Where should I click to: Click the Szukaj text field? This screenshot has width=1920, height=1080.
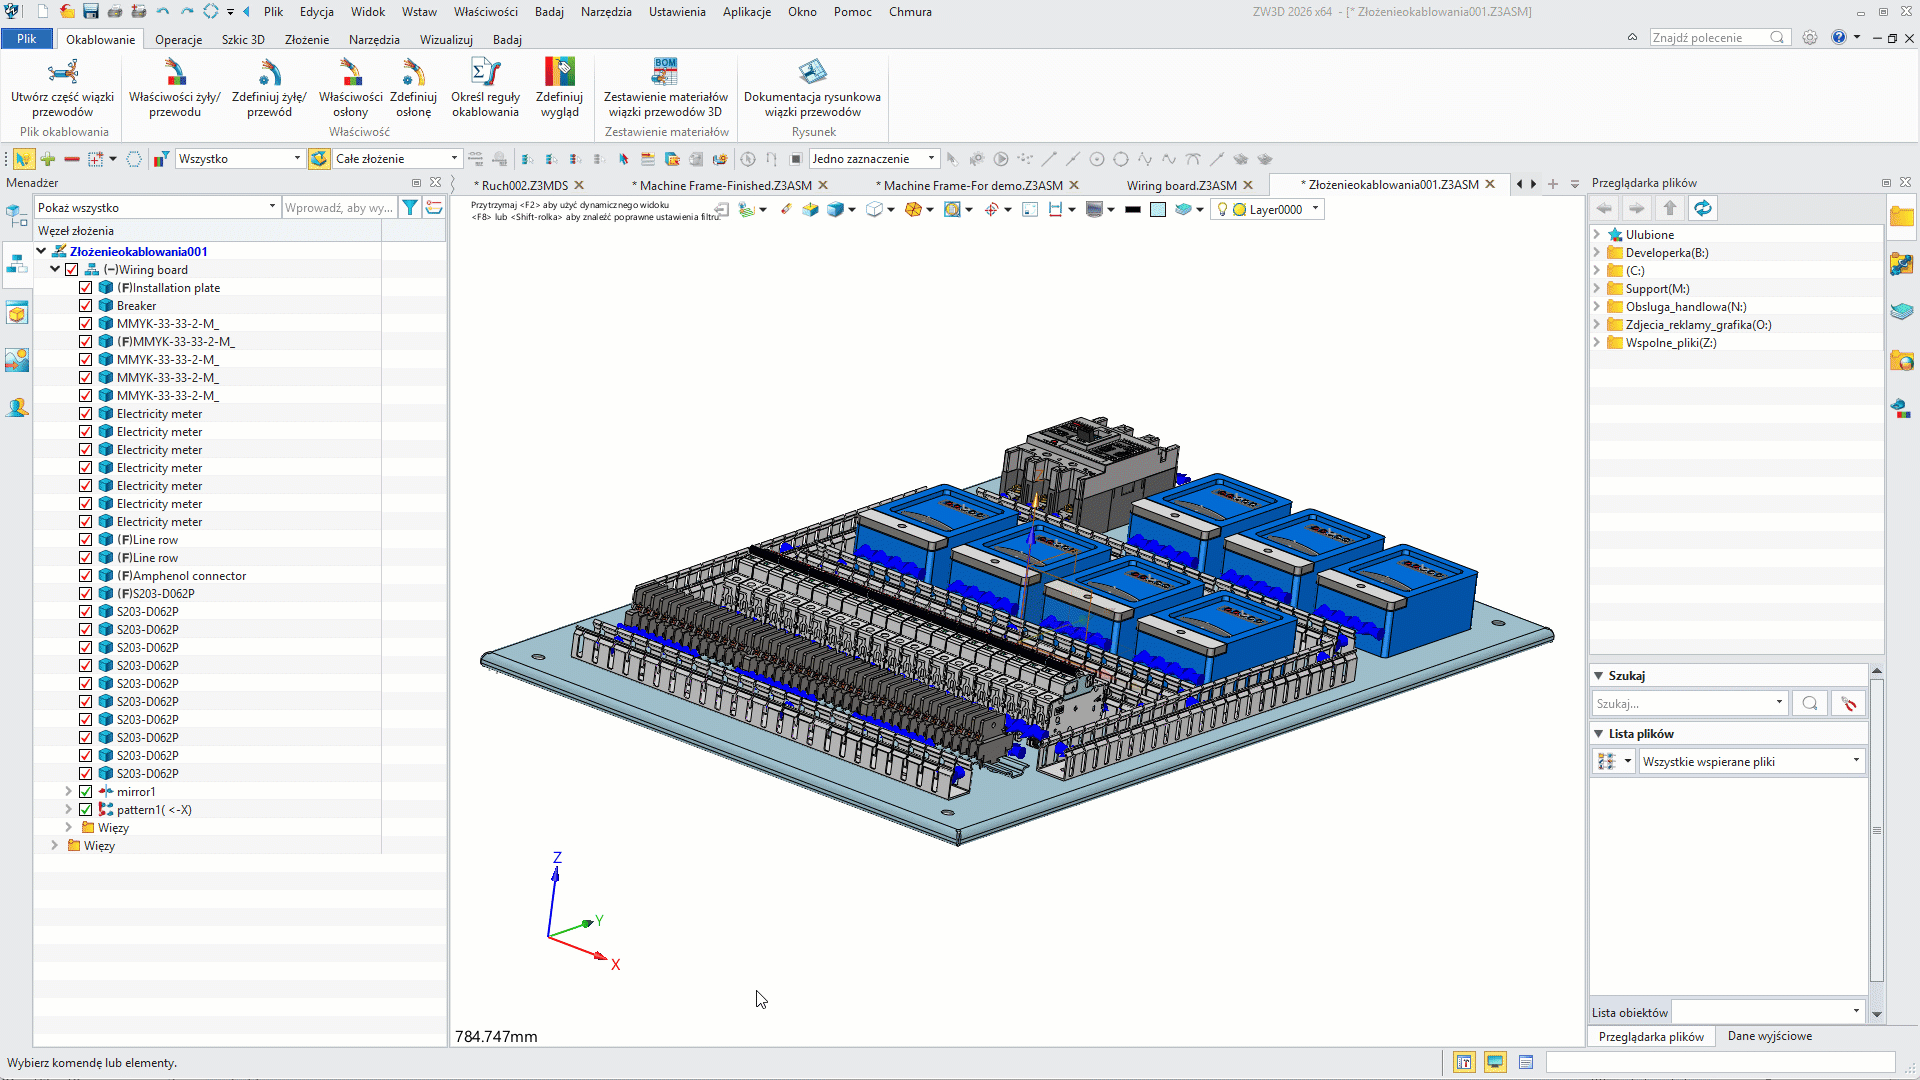pyautogui.click(x=1688, y=703)
